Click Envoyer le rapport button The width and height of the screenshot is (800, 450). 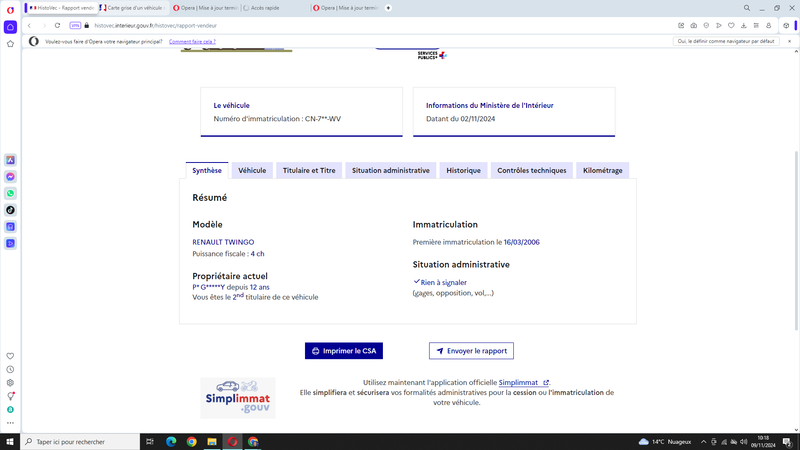(x=471, y=351)
